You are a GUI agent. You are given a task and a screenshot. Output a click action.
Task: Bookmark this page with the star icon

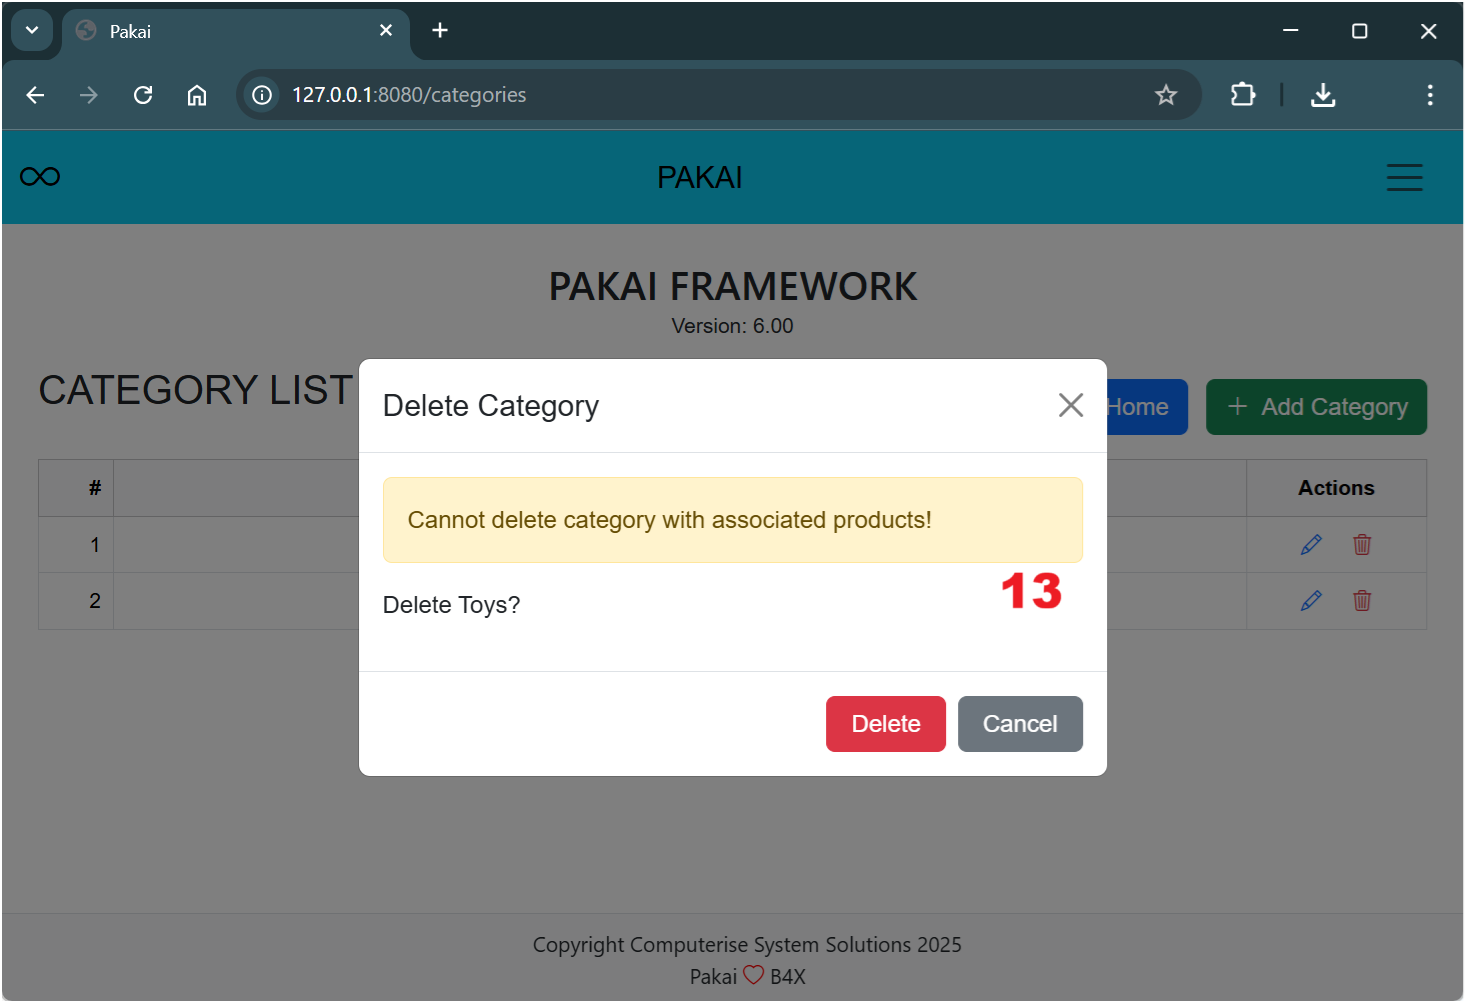click(x=1166, y=95)
